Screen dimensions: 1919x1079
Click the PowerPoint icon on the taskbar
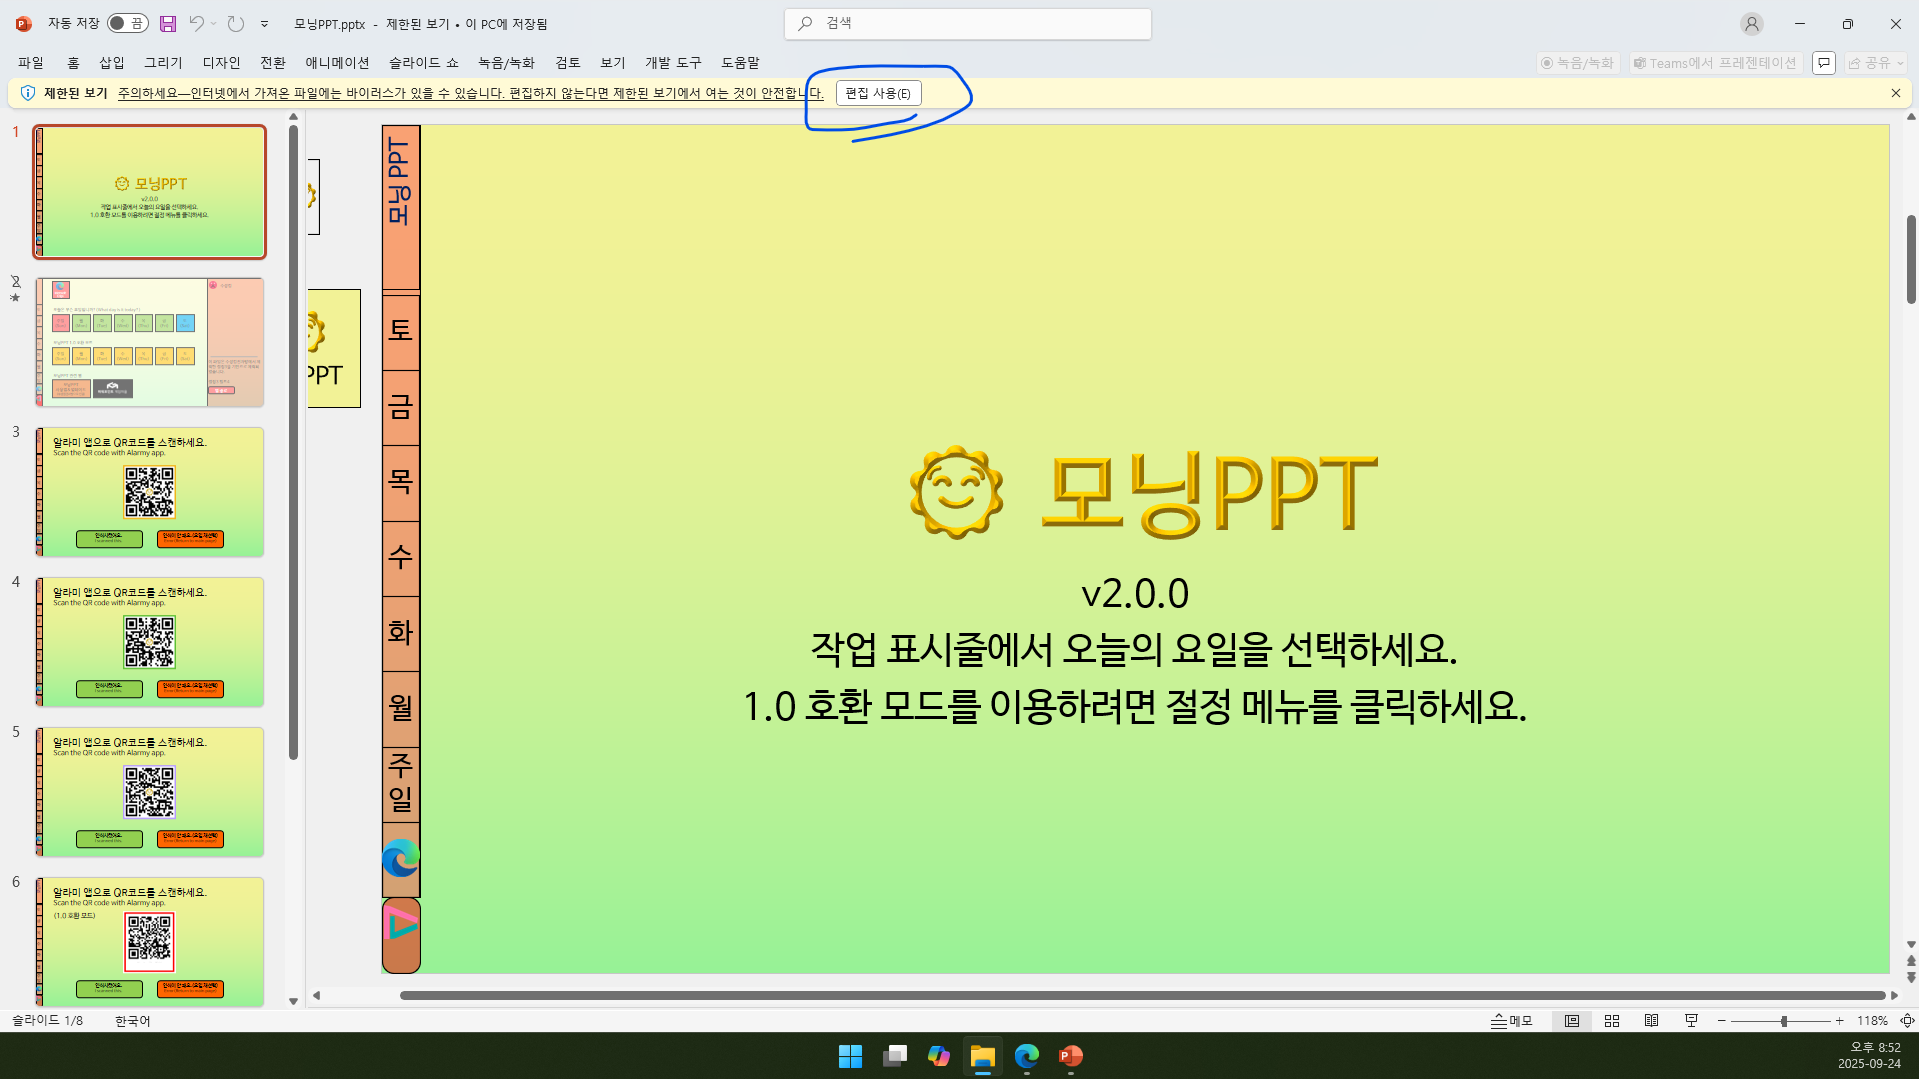click(1069, 1056)
